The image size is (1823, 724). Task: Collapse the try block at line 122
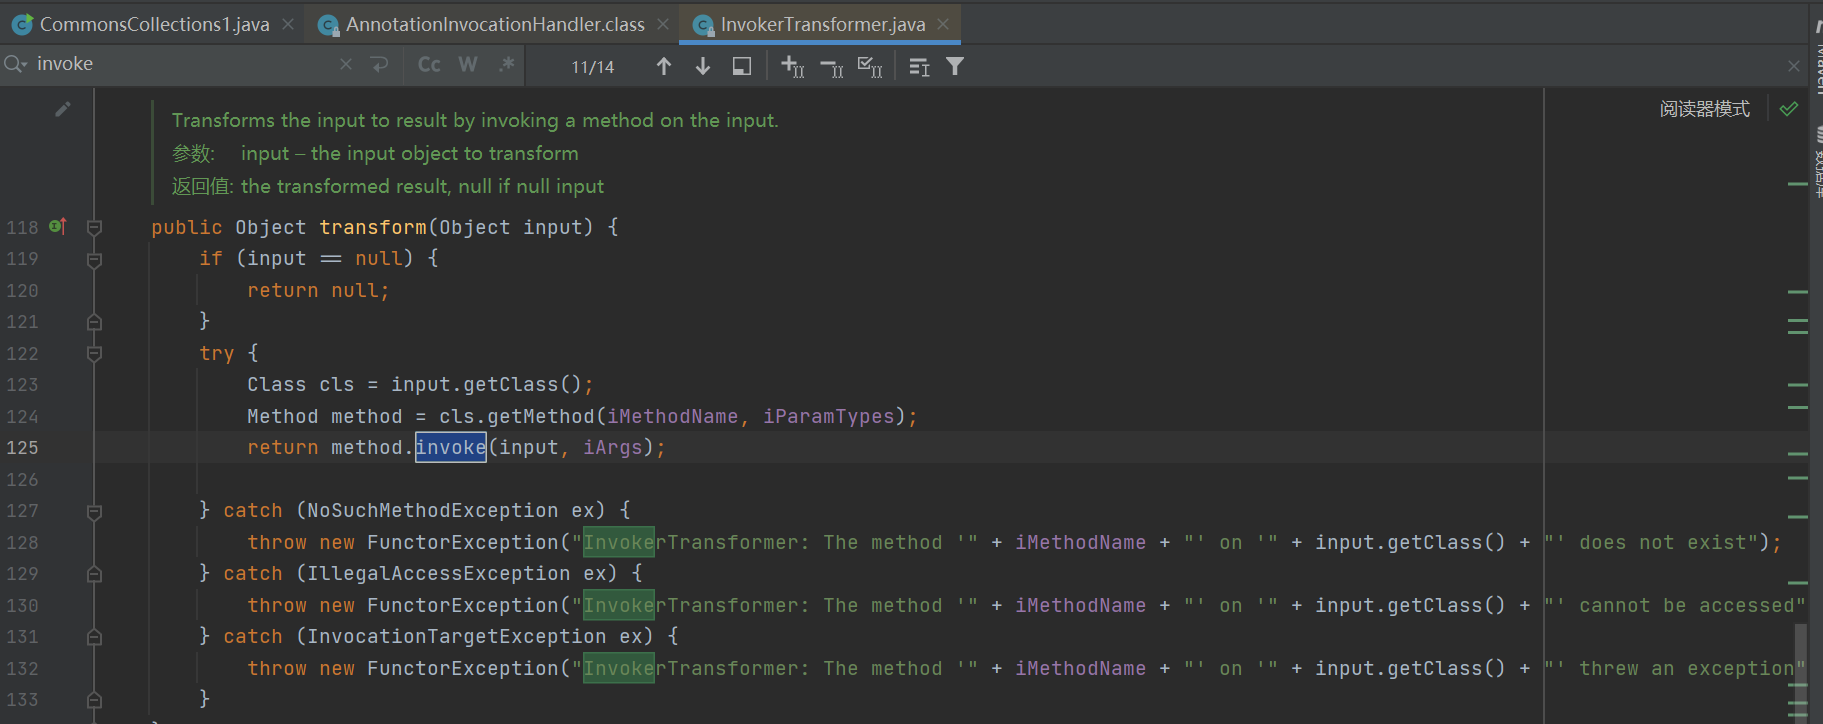point(94,353)
